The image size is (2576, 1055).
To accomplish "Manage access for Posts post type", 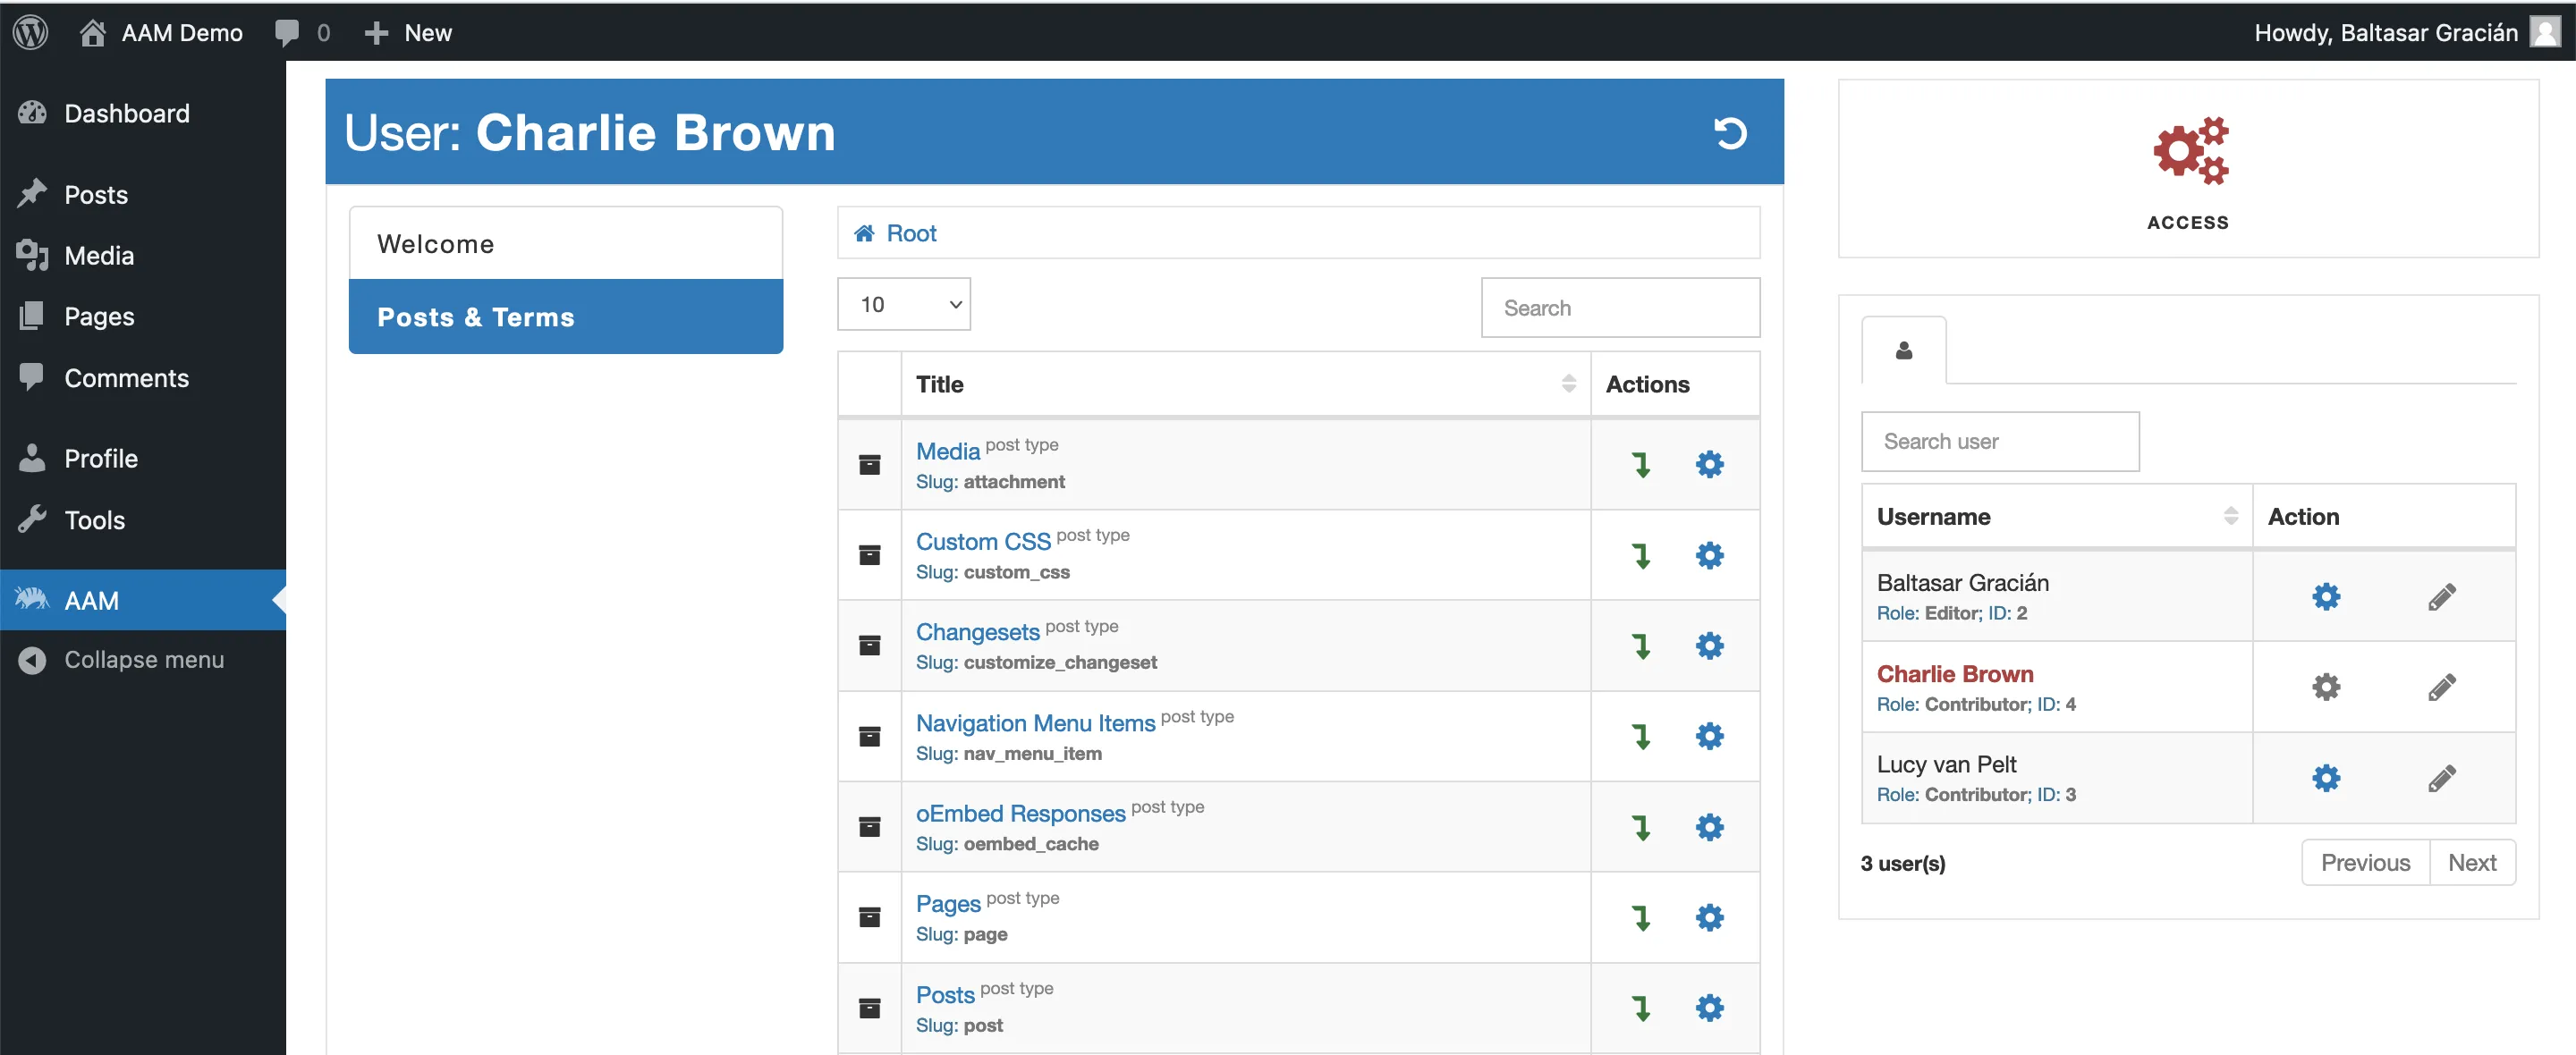I will (x=1709, y=1007).
